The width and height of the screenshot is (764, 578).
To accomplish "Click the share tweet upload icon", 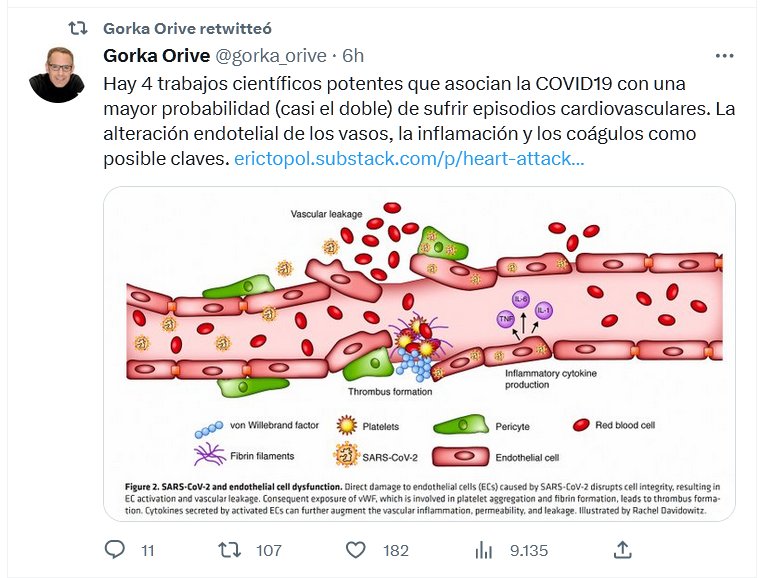I will 622,549.
